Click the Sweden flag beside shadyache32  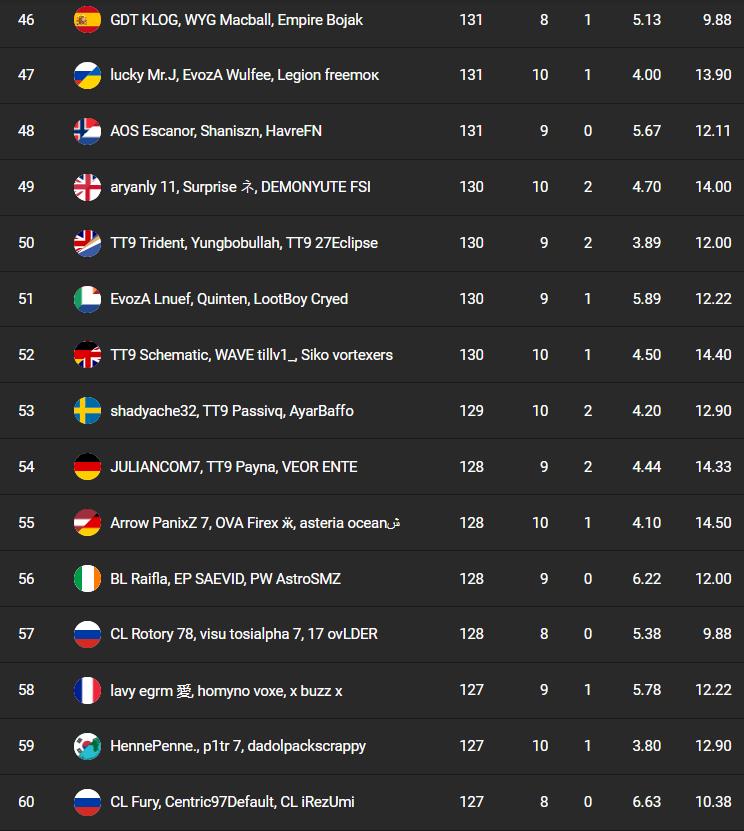88,411
